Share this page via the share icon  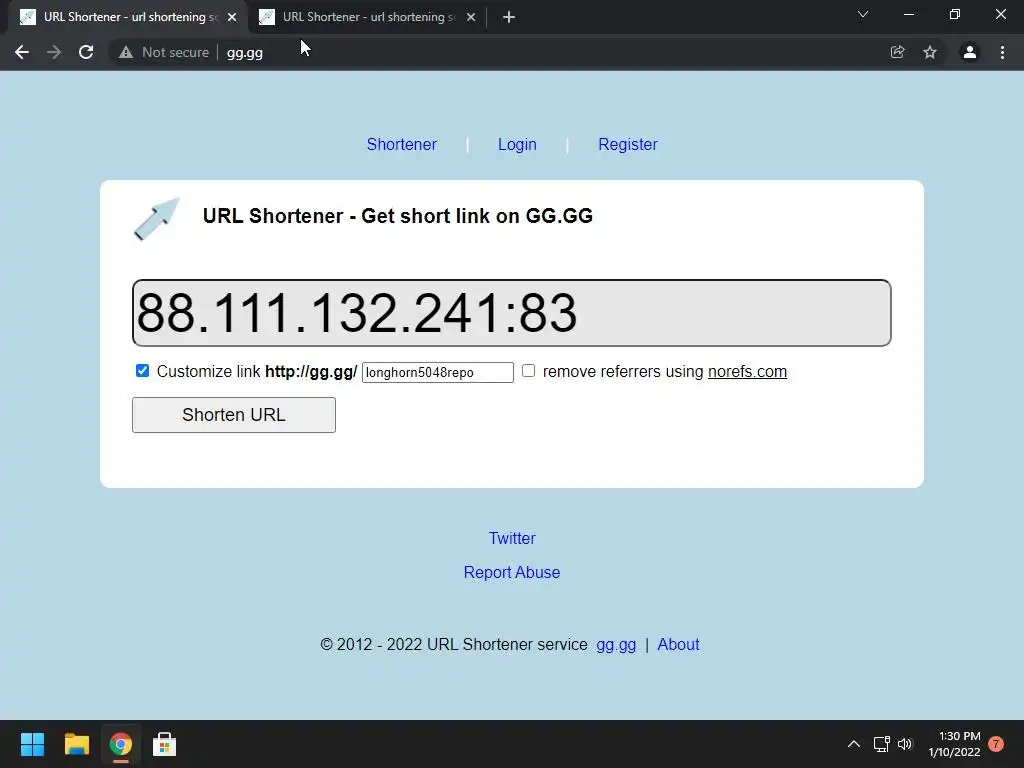click(897, 52)
